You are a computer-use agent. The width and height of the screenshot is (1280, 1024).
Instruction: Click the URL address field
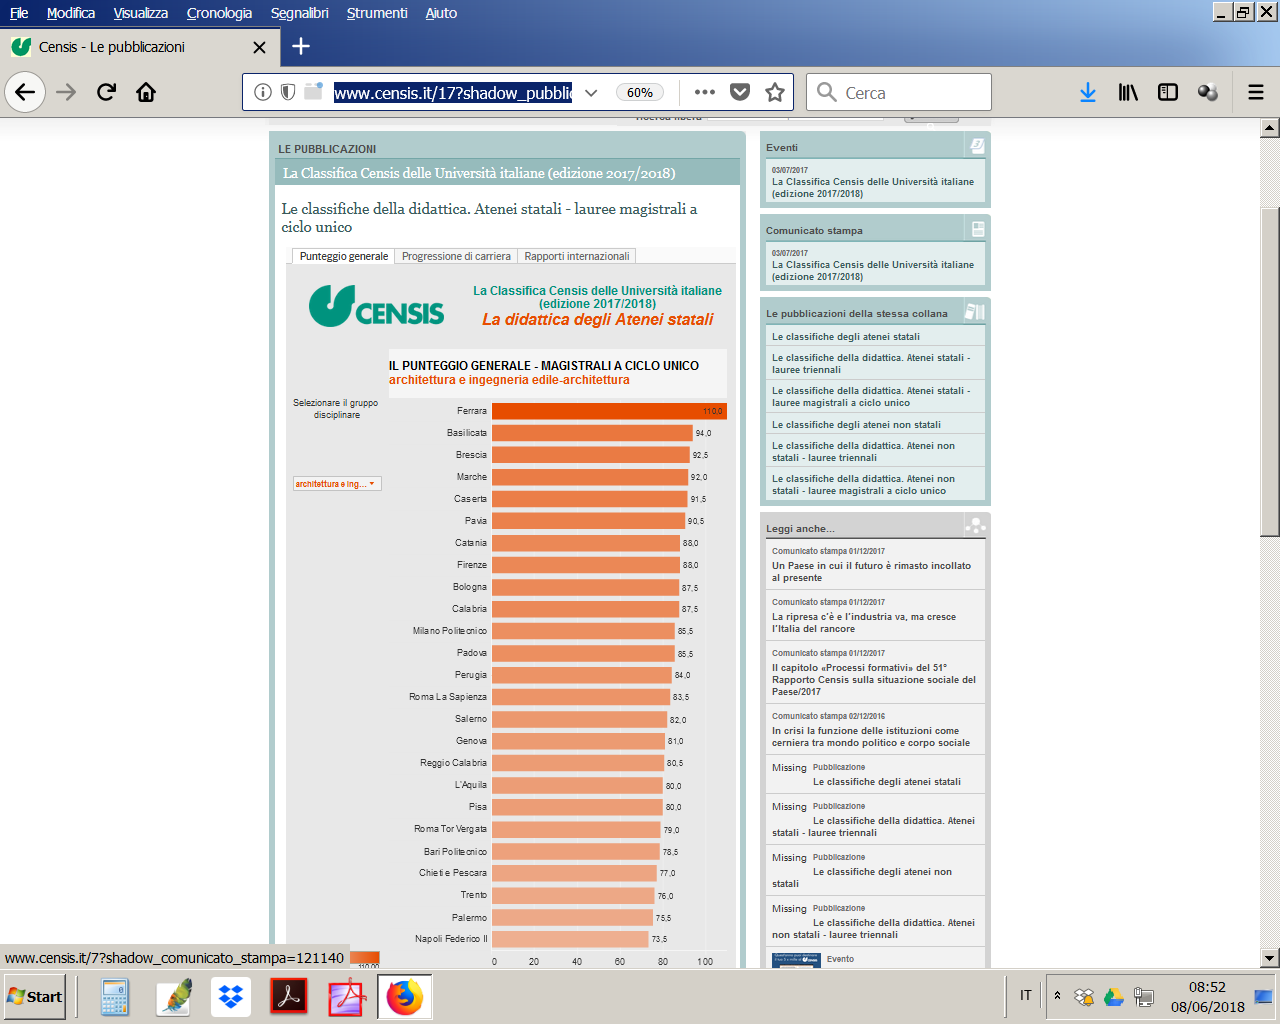453,93
